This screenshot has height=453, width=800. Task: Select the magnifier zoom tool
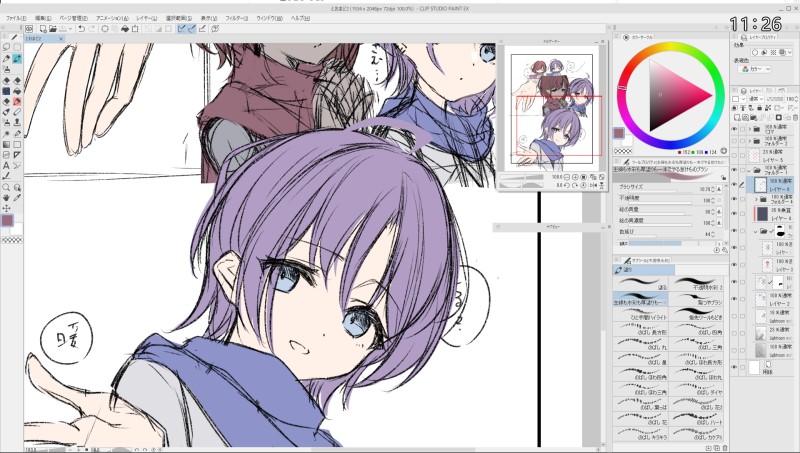(7, 187)
